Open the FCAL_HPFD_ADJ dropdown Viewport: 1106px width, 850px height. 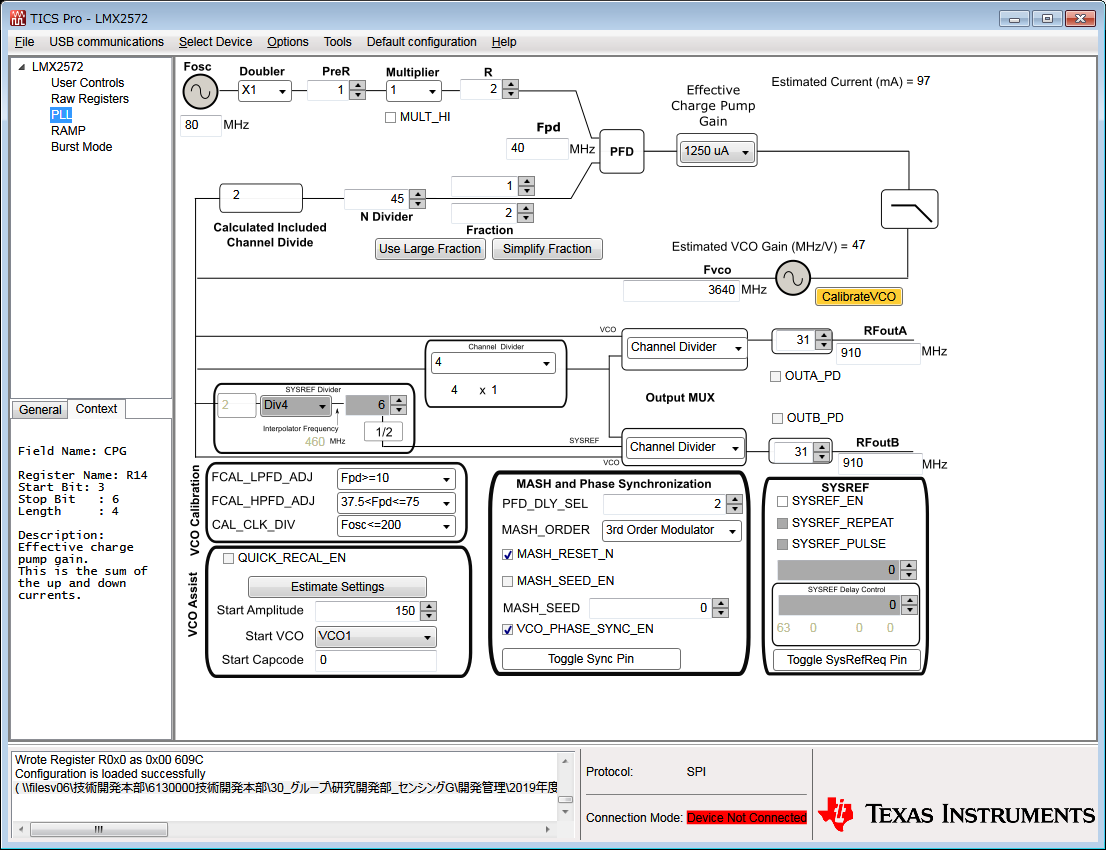[x=396, y=502]
